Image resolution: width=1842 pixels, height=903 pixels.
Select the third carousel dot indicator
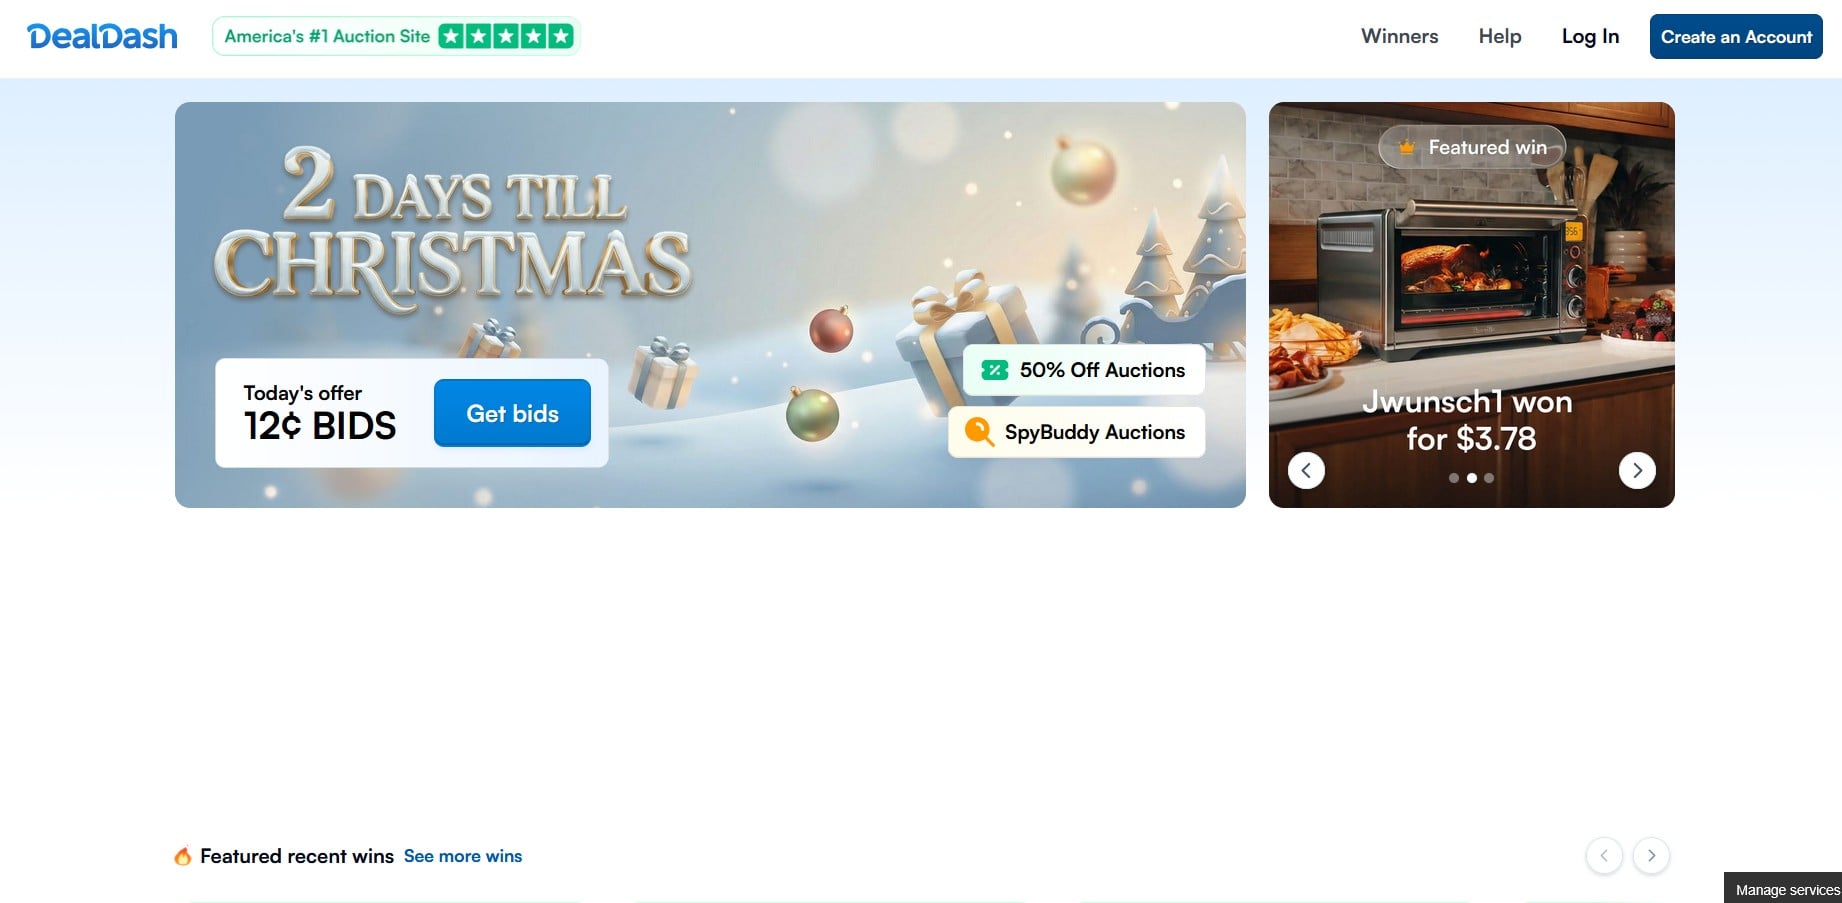pyautogui.click(x=1489, y=478)
